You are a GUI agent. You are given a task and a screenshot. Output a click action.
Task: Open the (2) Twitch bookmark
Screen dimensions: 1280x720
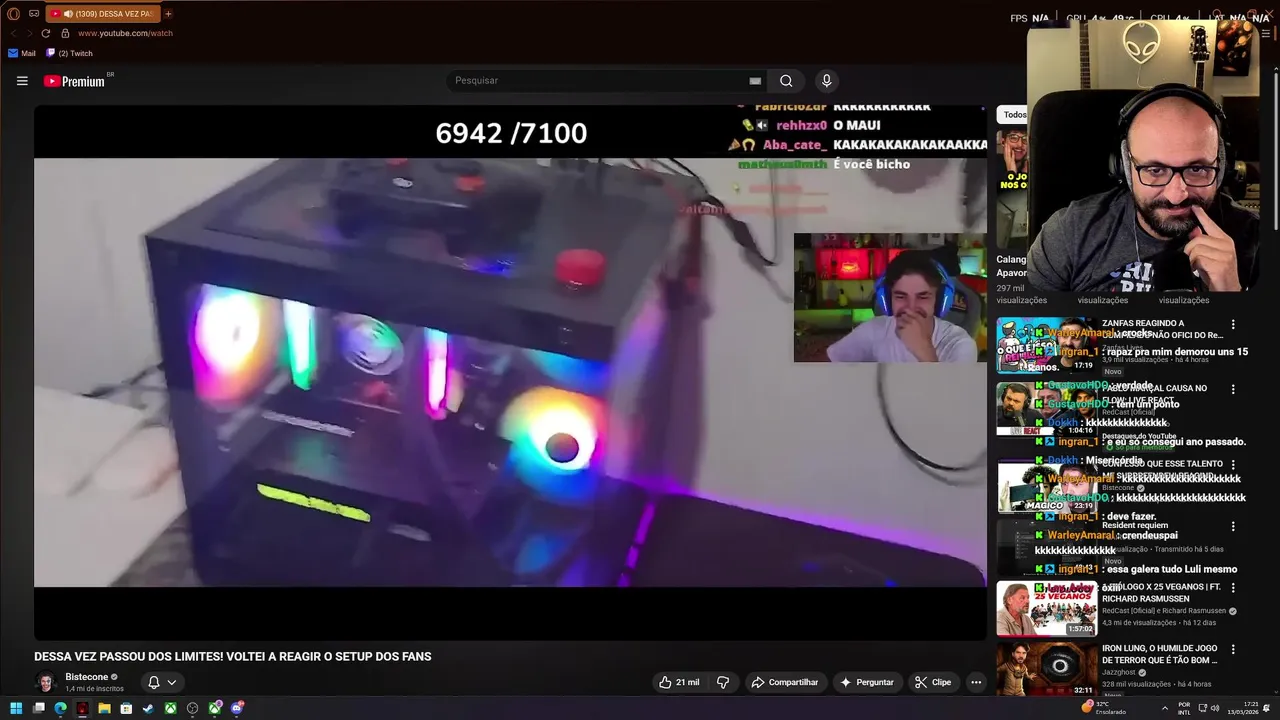pyautogui.click(x=68, y=53)
